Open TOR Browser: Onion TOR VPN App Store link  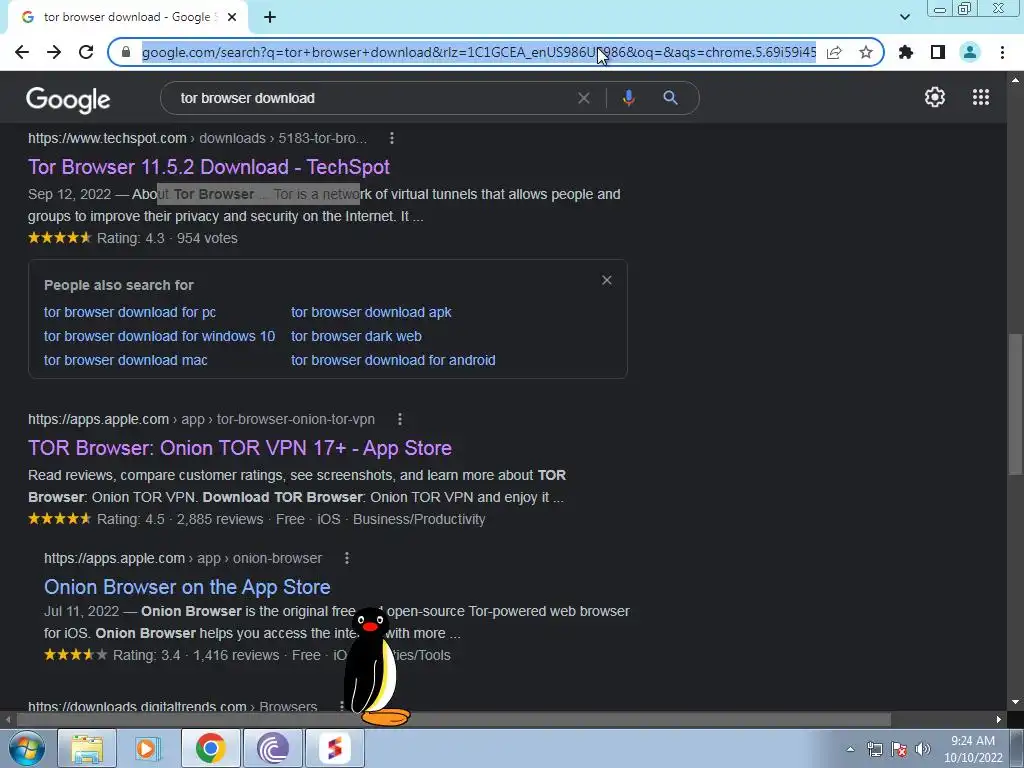click(240, 448)
